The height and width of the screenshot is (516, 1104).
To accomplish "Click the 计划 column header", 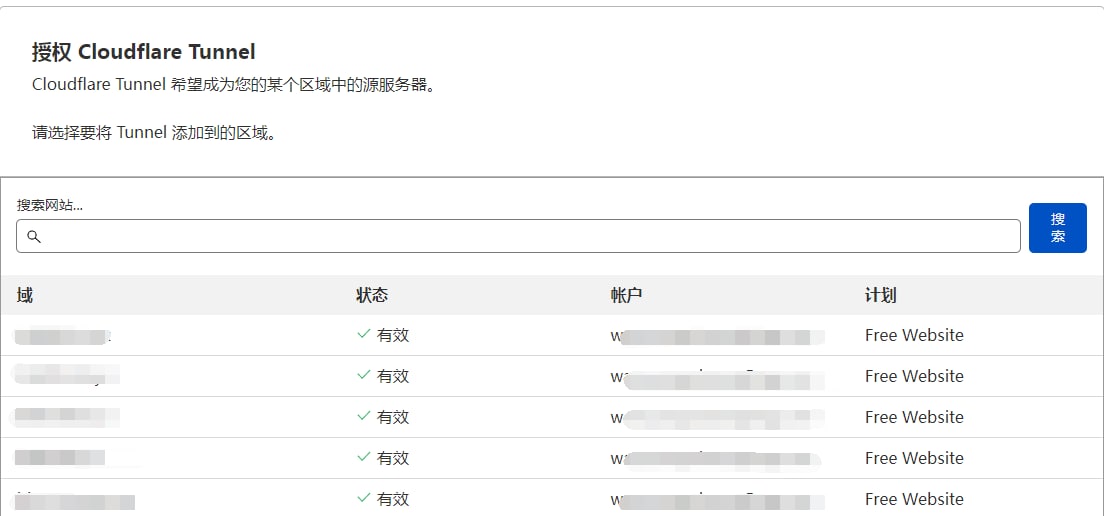I will [x=880, y=295].
